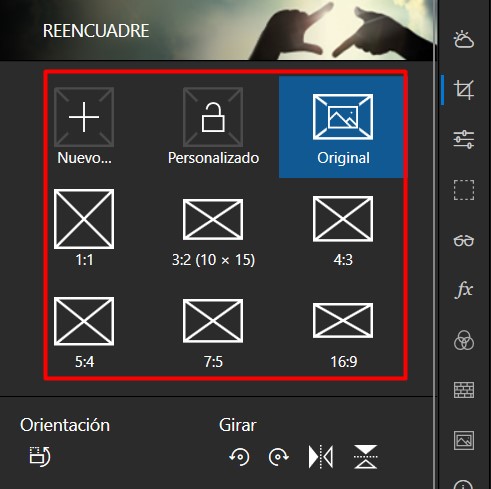Open the crop tool in the sidebar
Image resolution: width=491 pixels, height=489 pixels.
464,89
